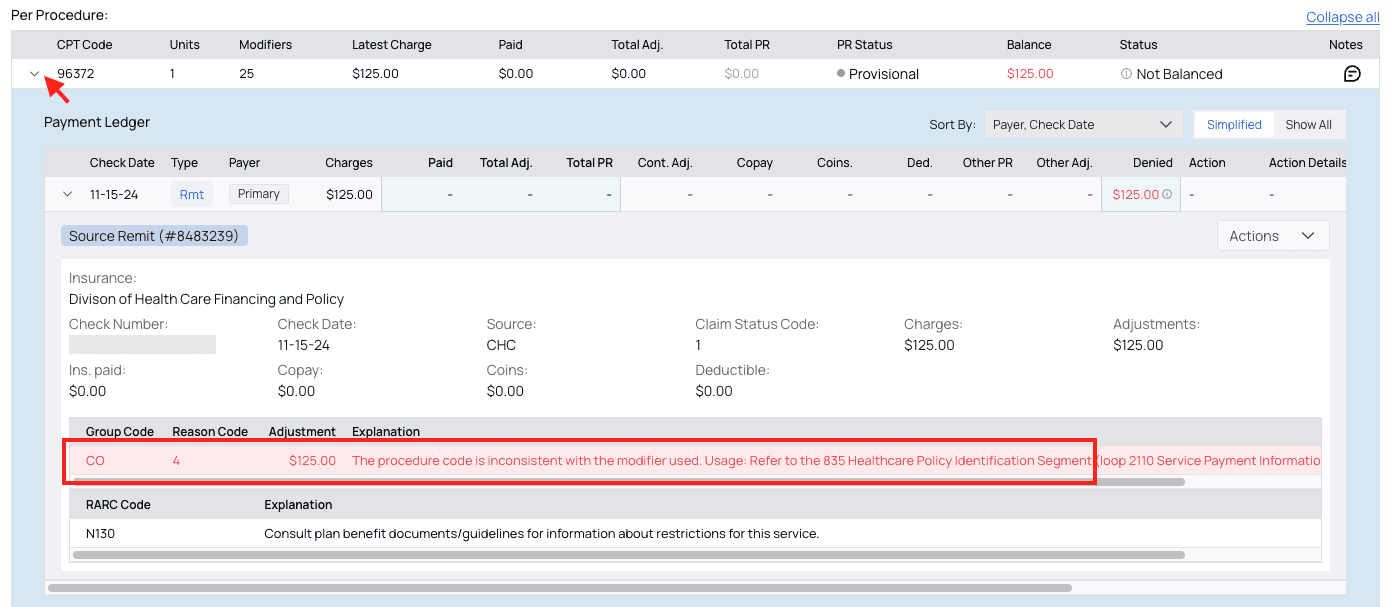1391x607 pixels.
Task: Click the Action Details column header
Action: [1308, 163]
